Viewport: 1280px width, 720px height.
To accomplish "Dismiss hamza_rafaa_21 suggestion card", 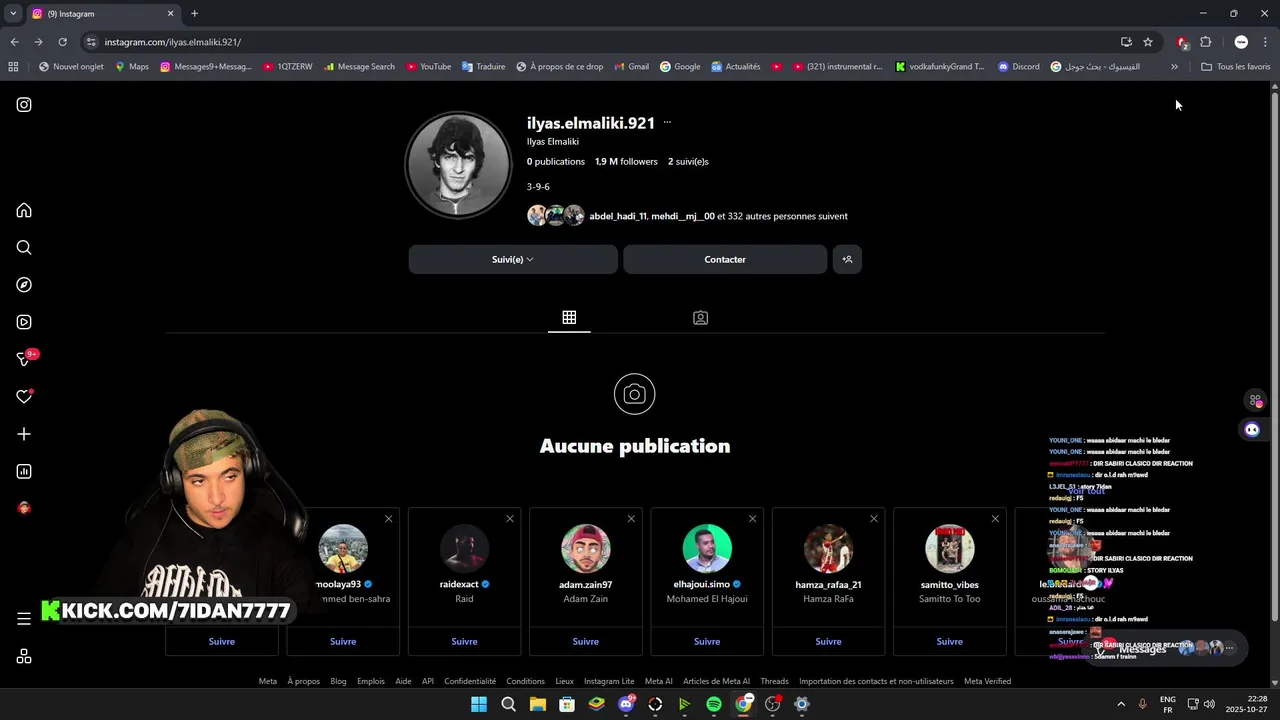I will pyautogui.click(x=874, y=518).
